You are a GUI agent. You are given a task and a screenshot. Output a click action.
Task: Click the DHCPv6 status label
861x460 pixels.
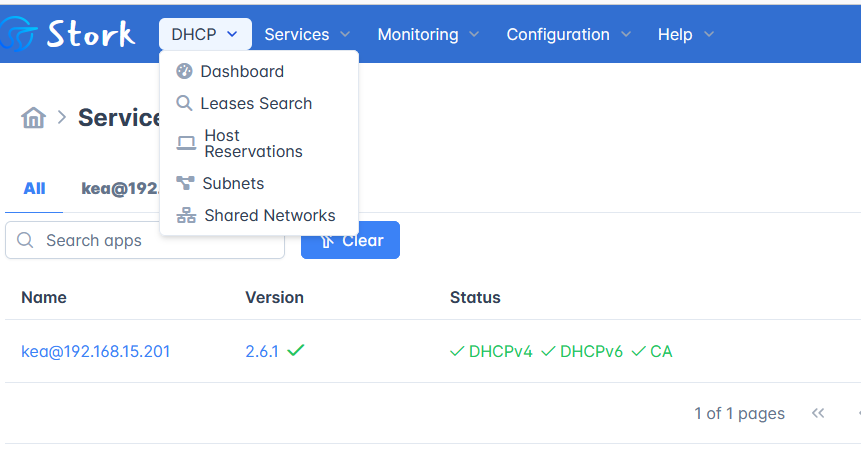591,351
